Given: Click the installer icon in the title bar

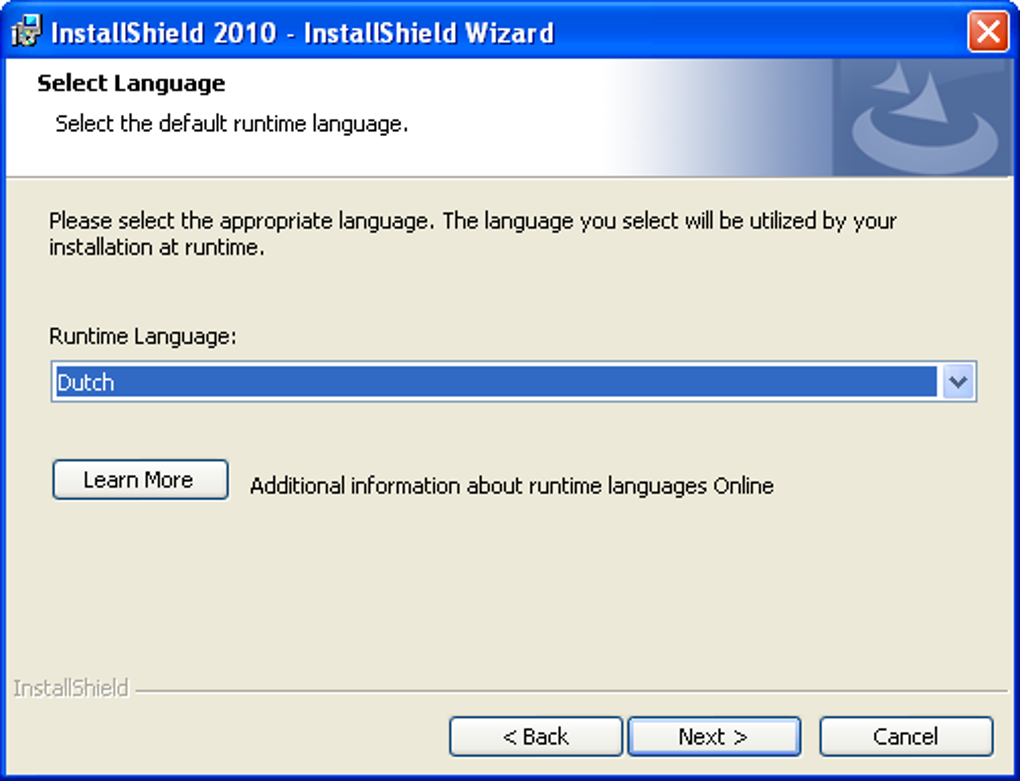Looking at the screenshot, I should (x=27, y=31).
